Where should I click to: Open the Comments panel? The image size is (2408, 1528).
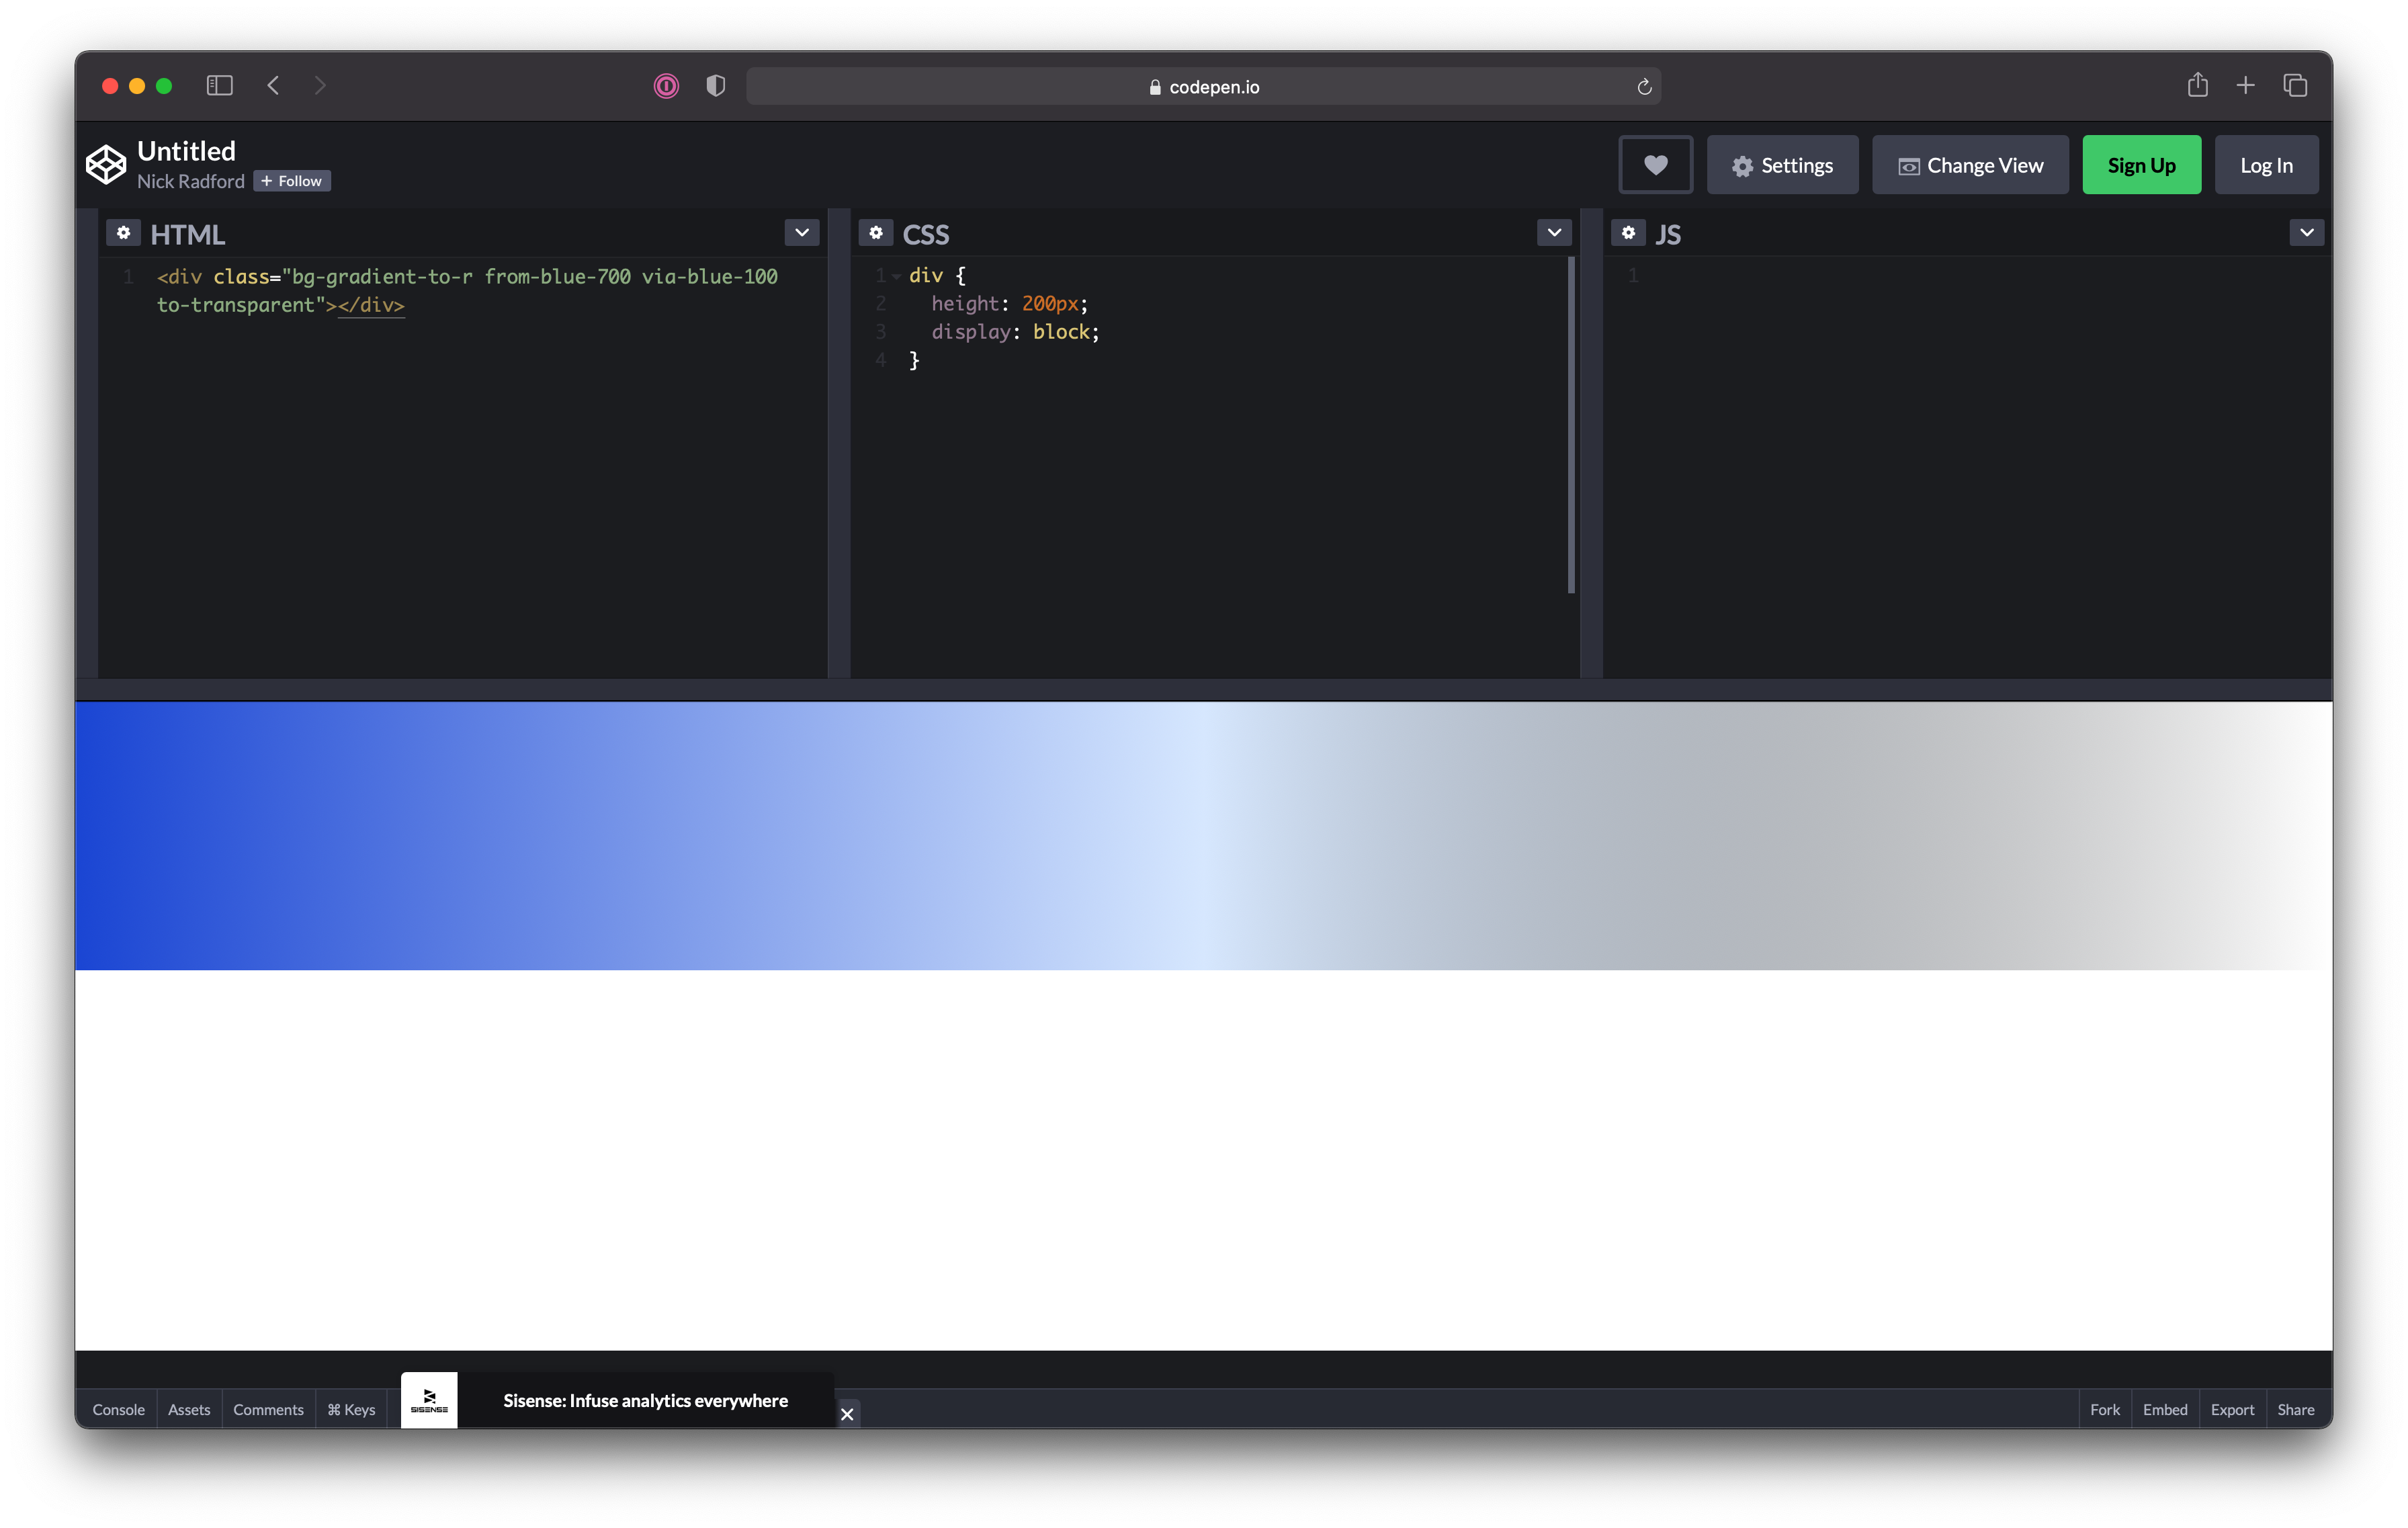(268, 1409)
